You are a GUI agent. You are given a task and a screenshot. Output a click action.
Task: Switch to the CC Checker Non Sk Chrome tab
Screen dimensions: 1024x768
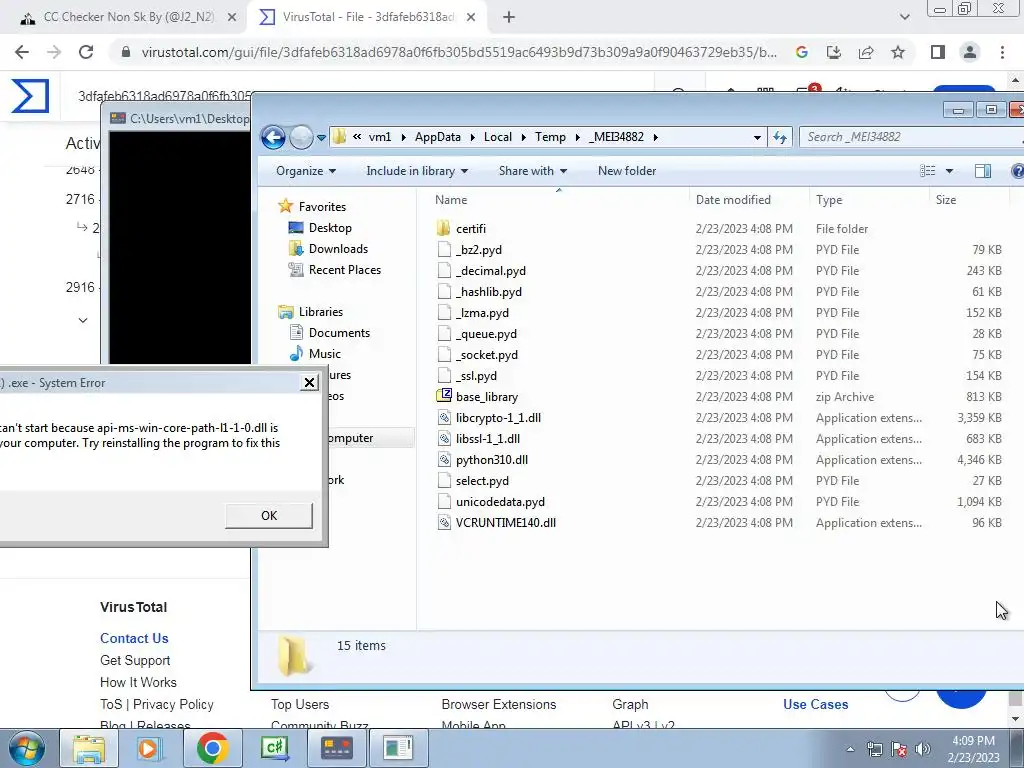pos(128,17)
